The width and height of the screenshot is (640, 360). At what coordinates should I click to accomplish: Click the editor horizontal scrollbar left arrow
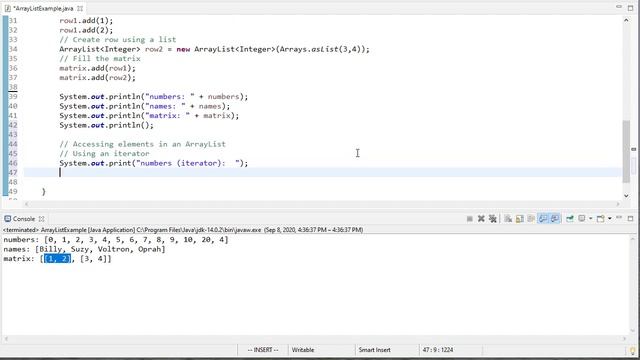point(27,204)
